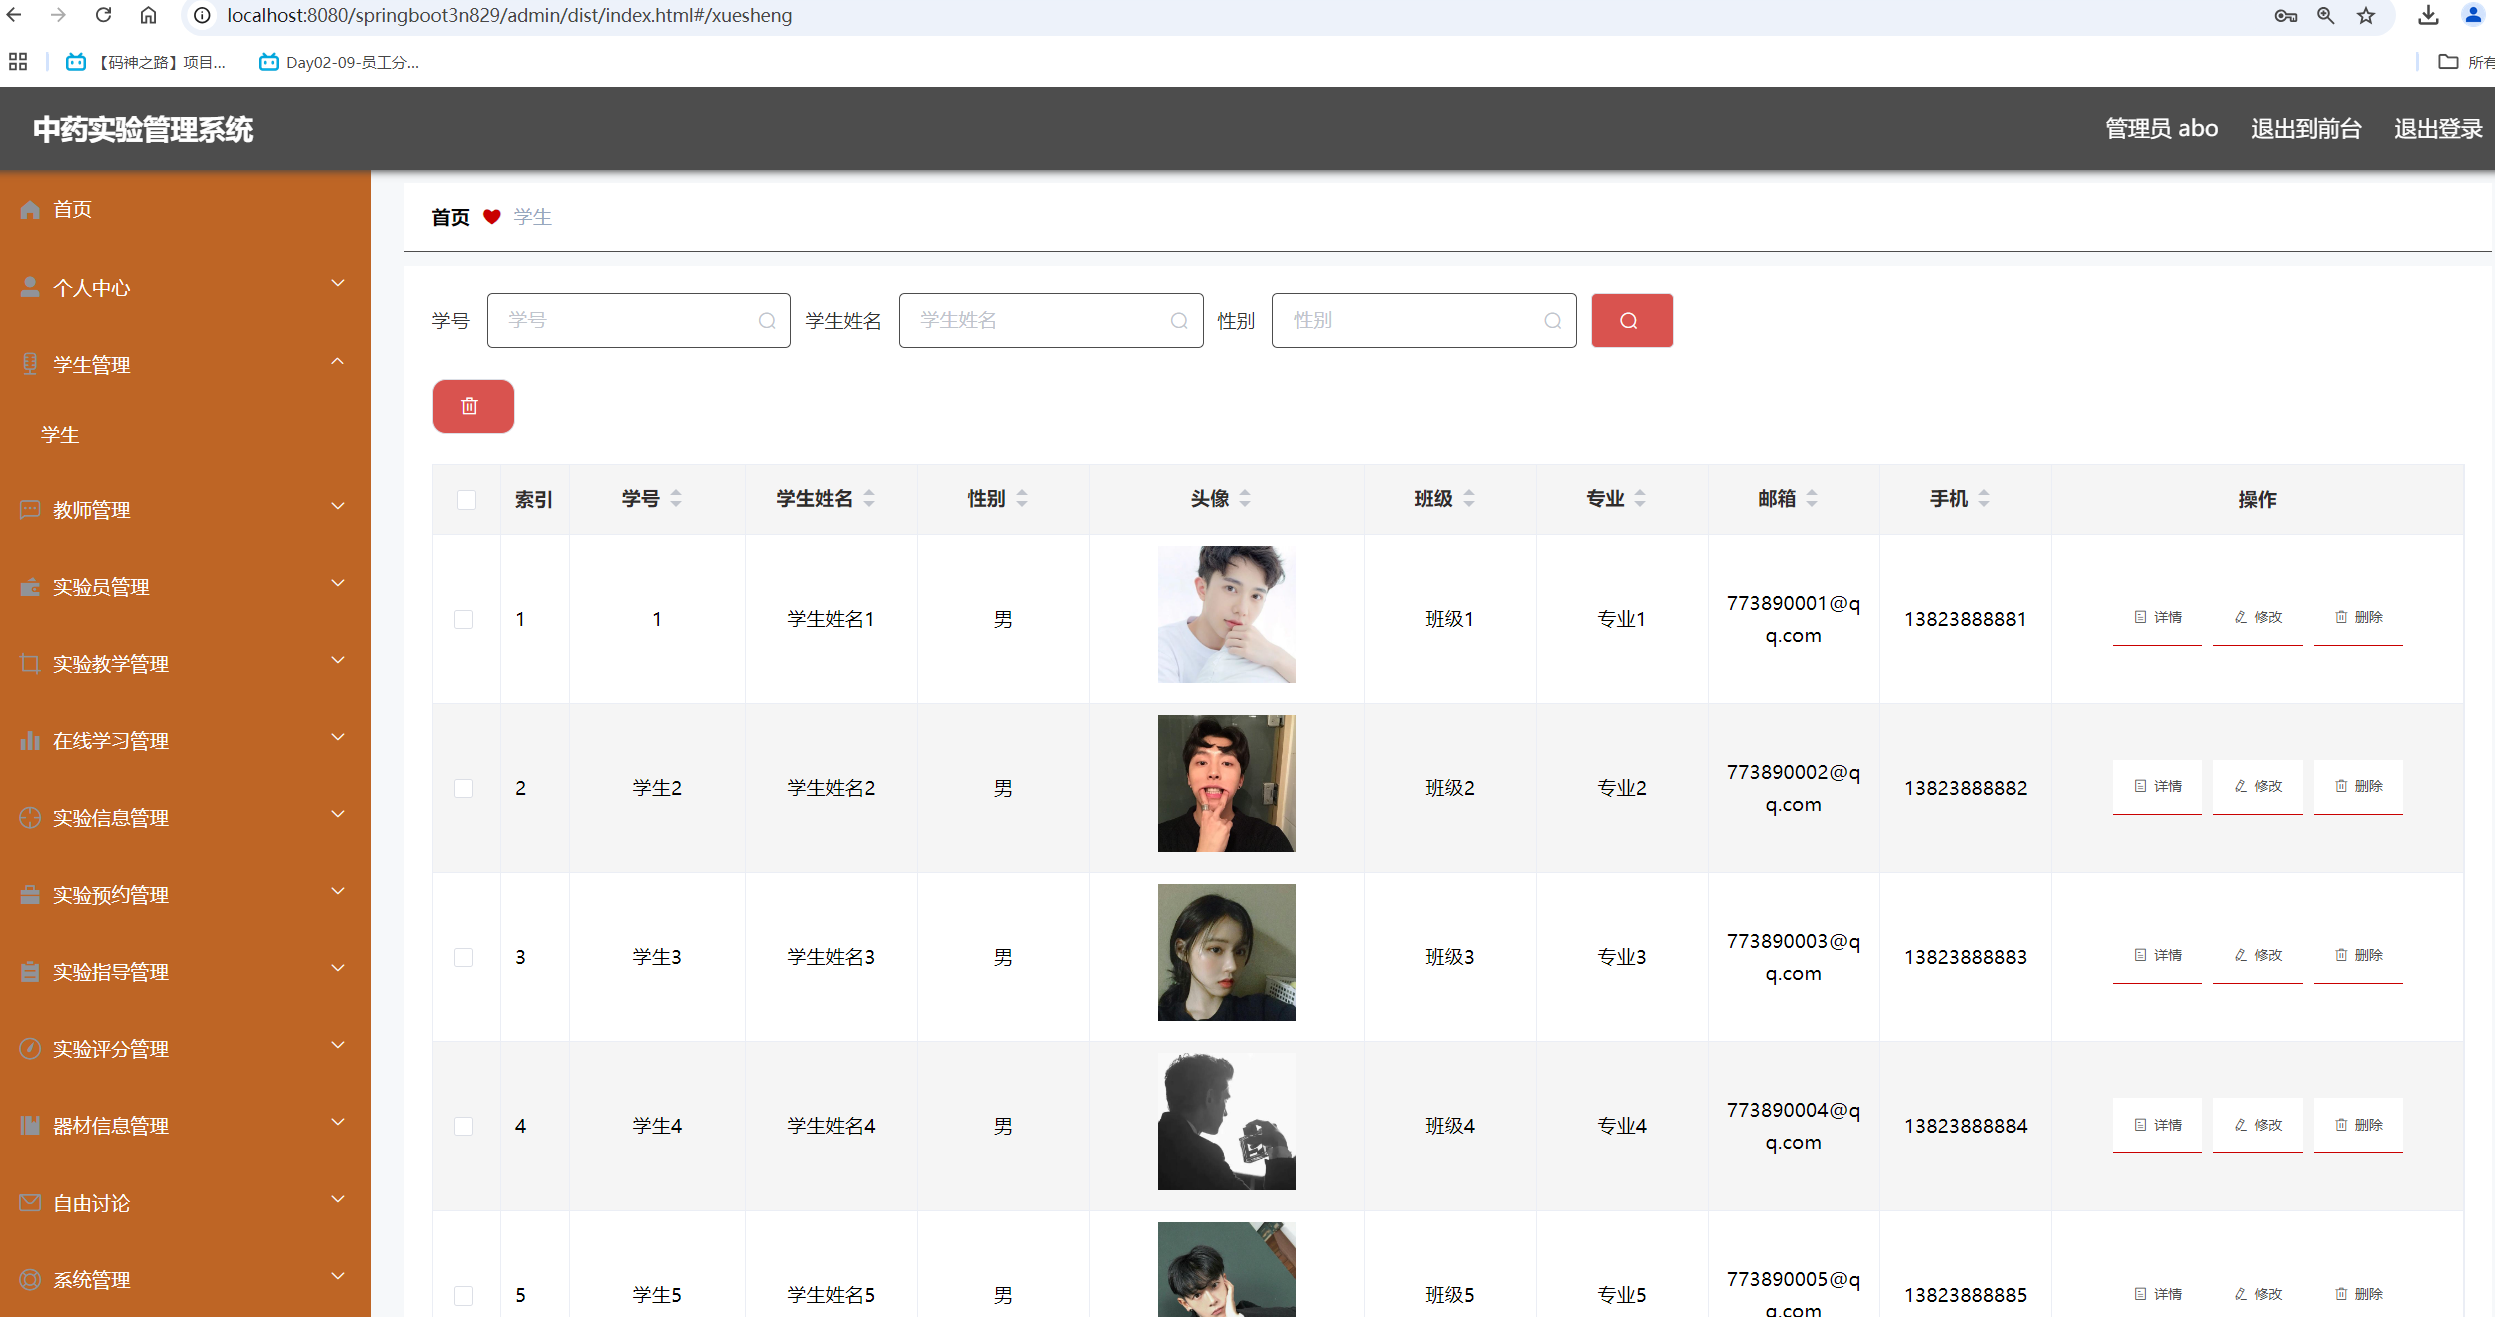Expand the 教师管理 sidebar menu
Viewport: 2495px width, 1317px height.
pos(185,510)
